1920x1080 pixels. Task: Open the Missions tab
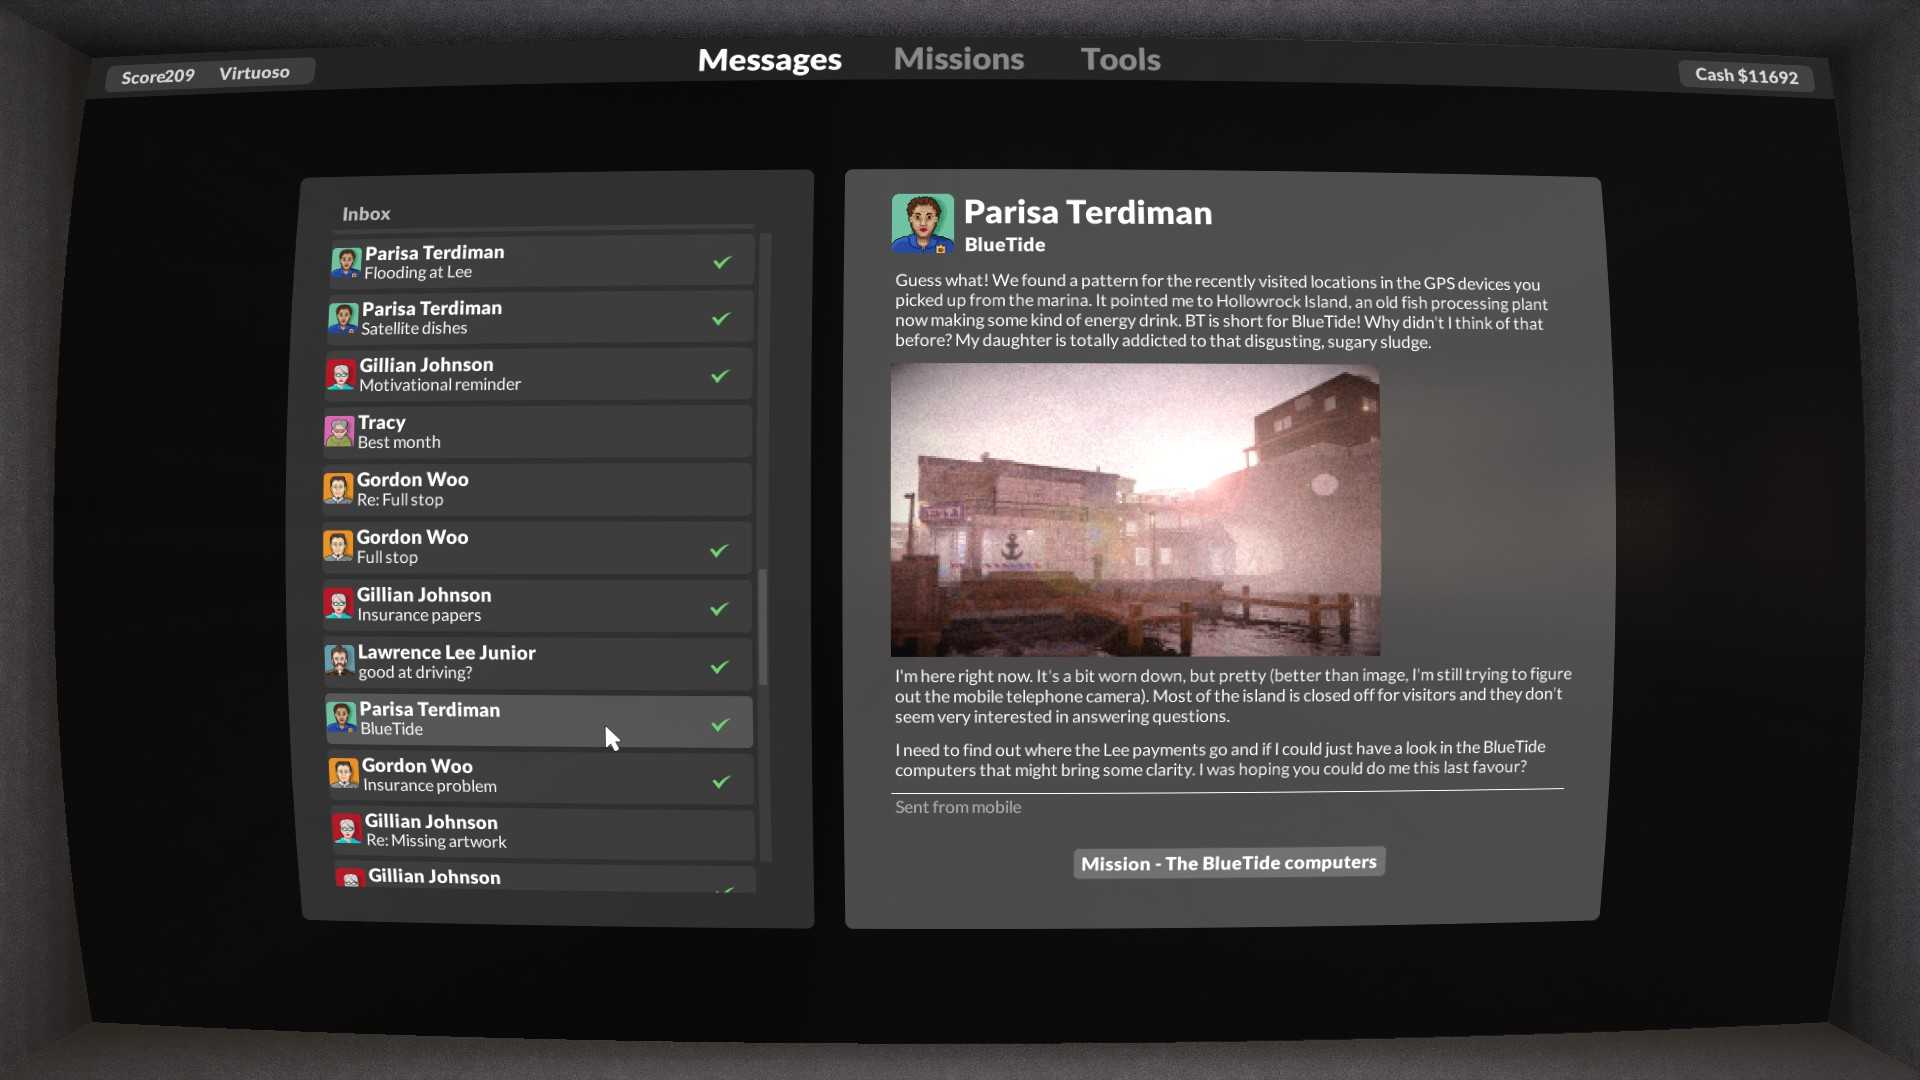(x=958, y=59)
